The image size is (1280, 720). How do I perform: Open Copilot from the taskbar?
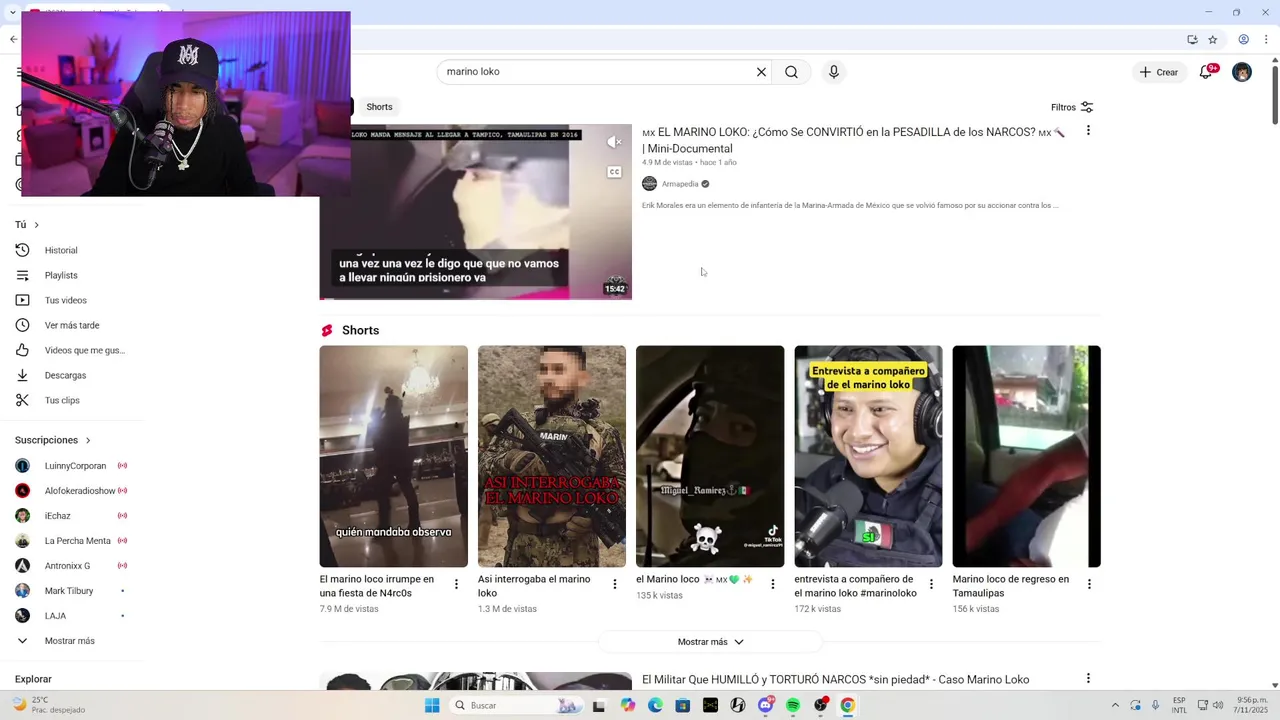[627, 705]
